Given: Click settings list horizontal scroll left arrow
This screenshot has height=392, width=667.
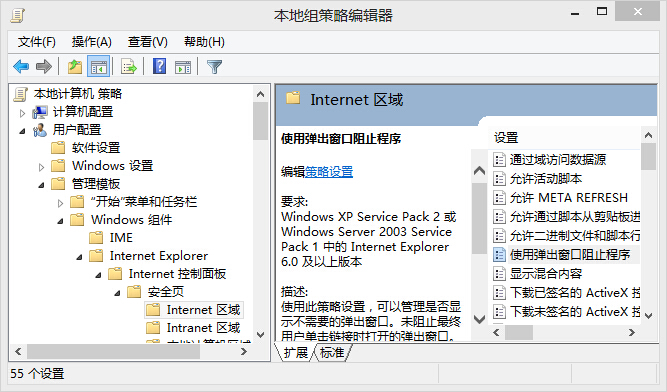Looking at the screenshot, I should pyautogui.click(x=496, y=332).
